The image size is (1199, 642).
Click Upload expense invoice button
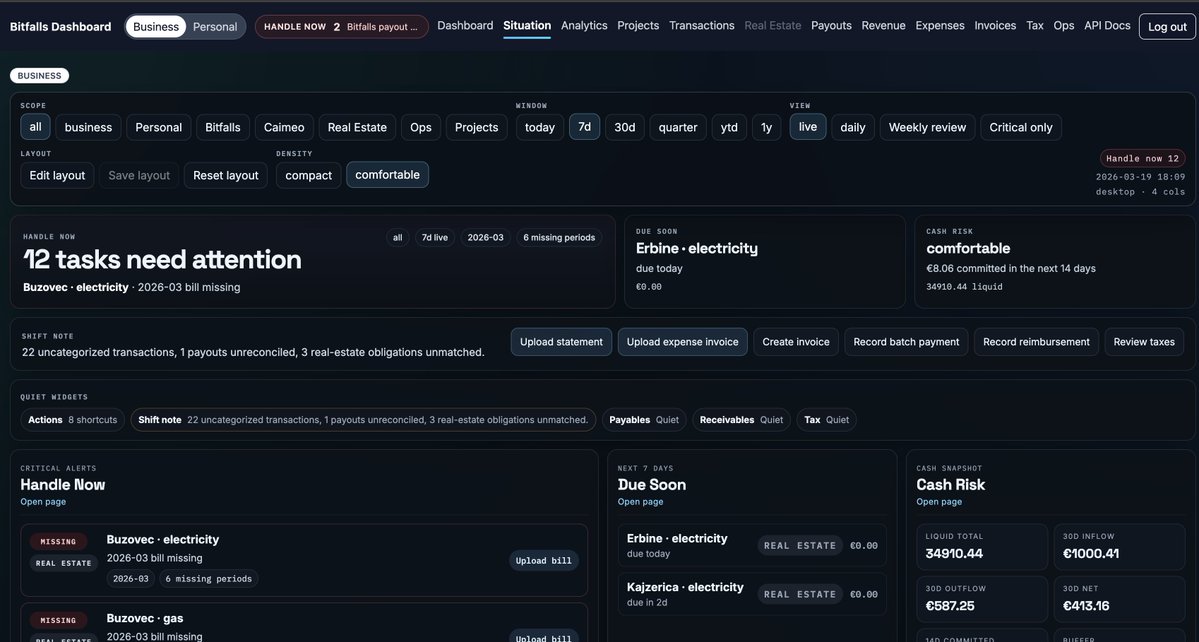point(683,342)
